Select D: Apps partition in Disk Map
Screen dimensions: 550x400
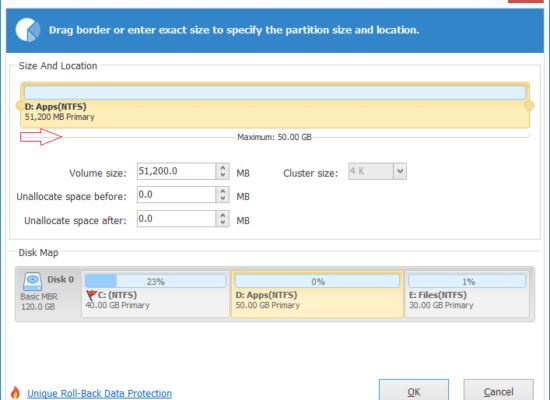click(x=317, y=294)
